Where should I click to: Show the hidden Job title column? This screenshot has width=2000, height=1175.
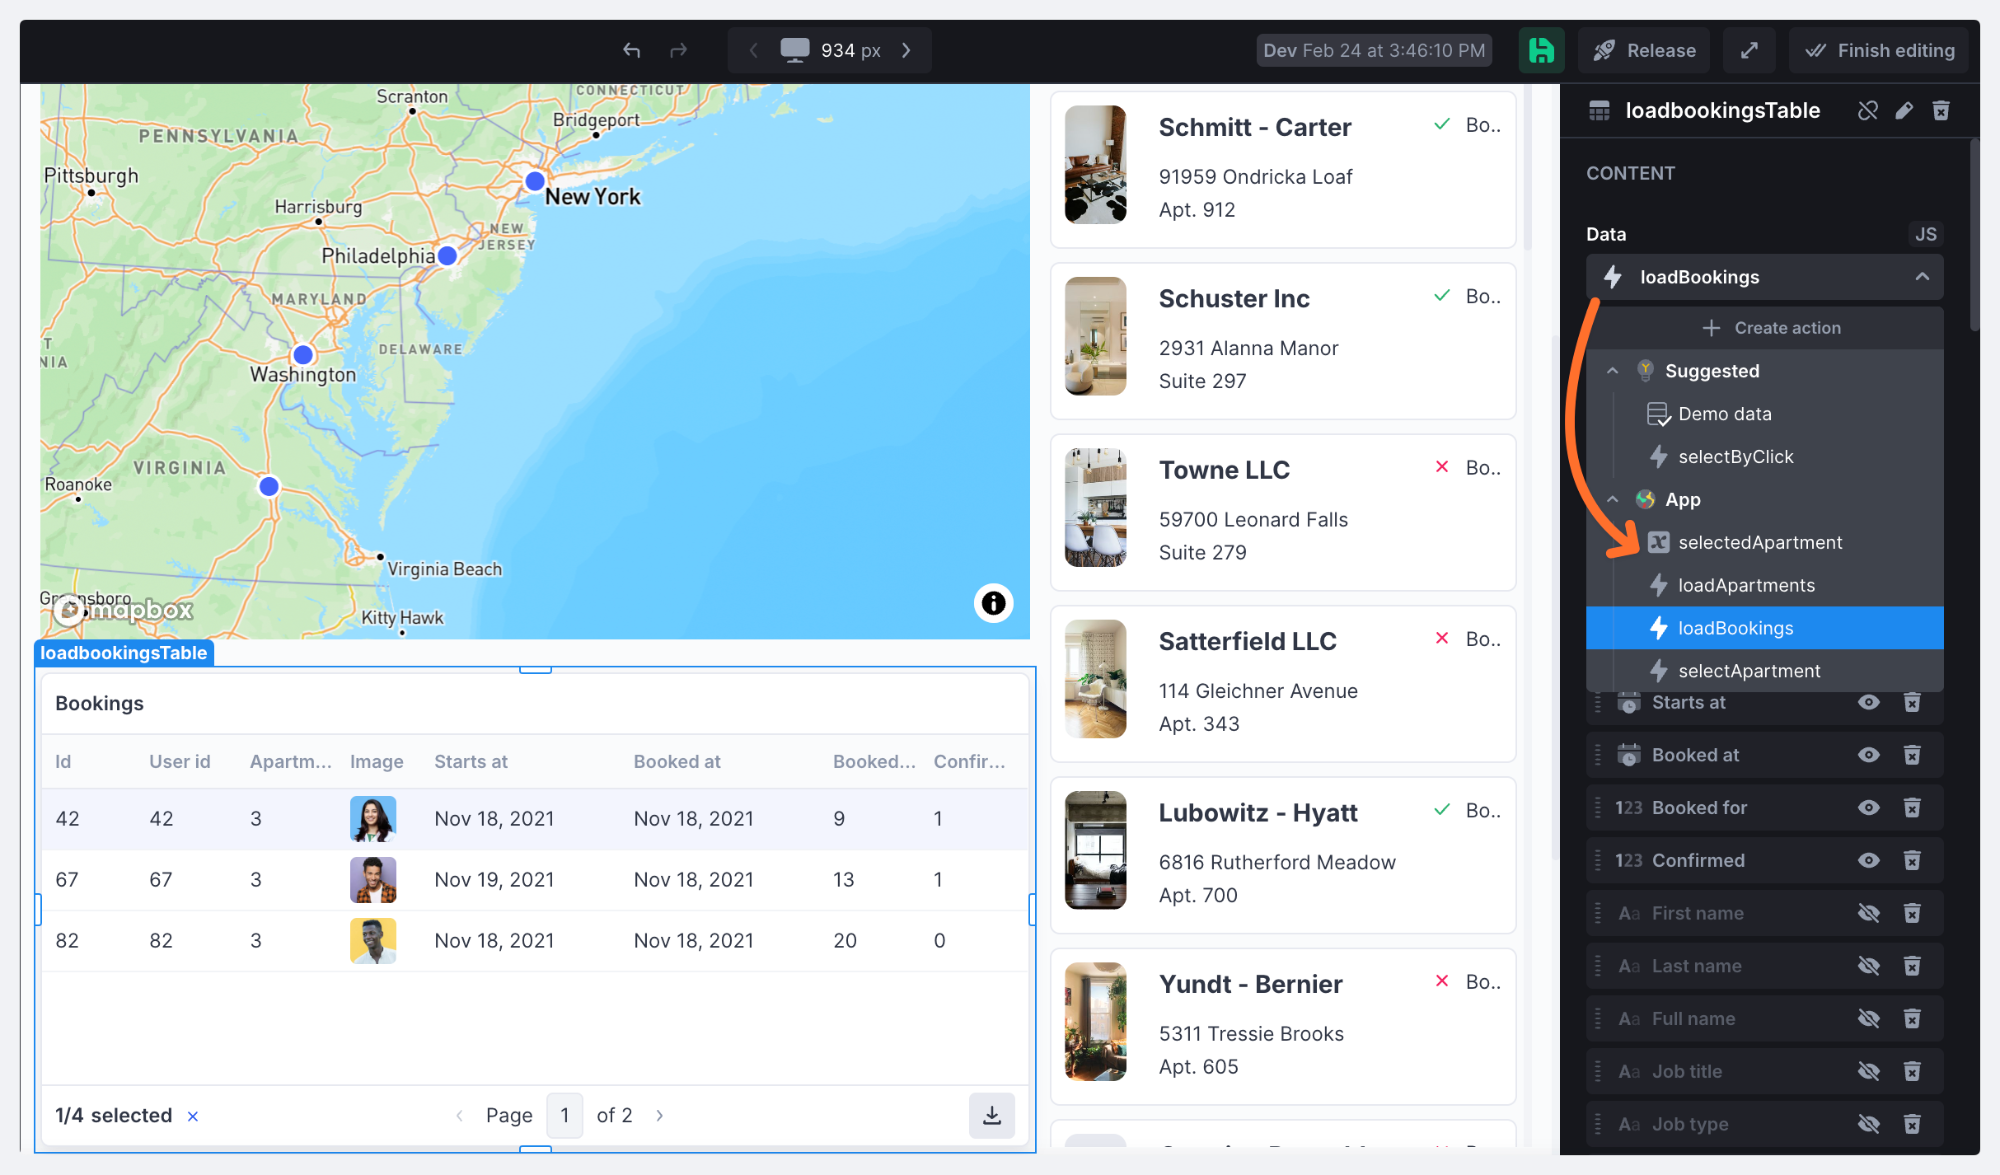pos(1868,1072)
